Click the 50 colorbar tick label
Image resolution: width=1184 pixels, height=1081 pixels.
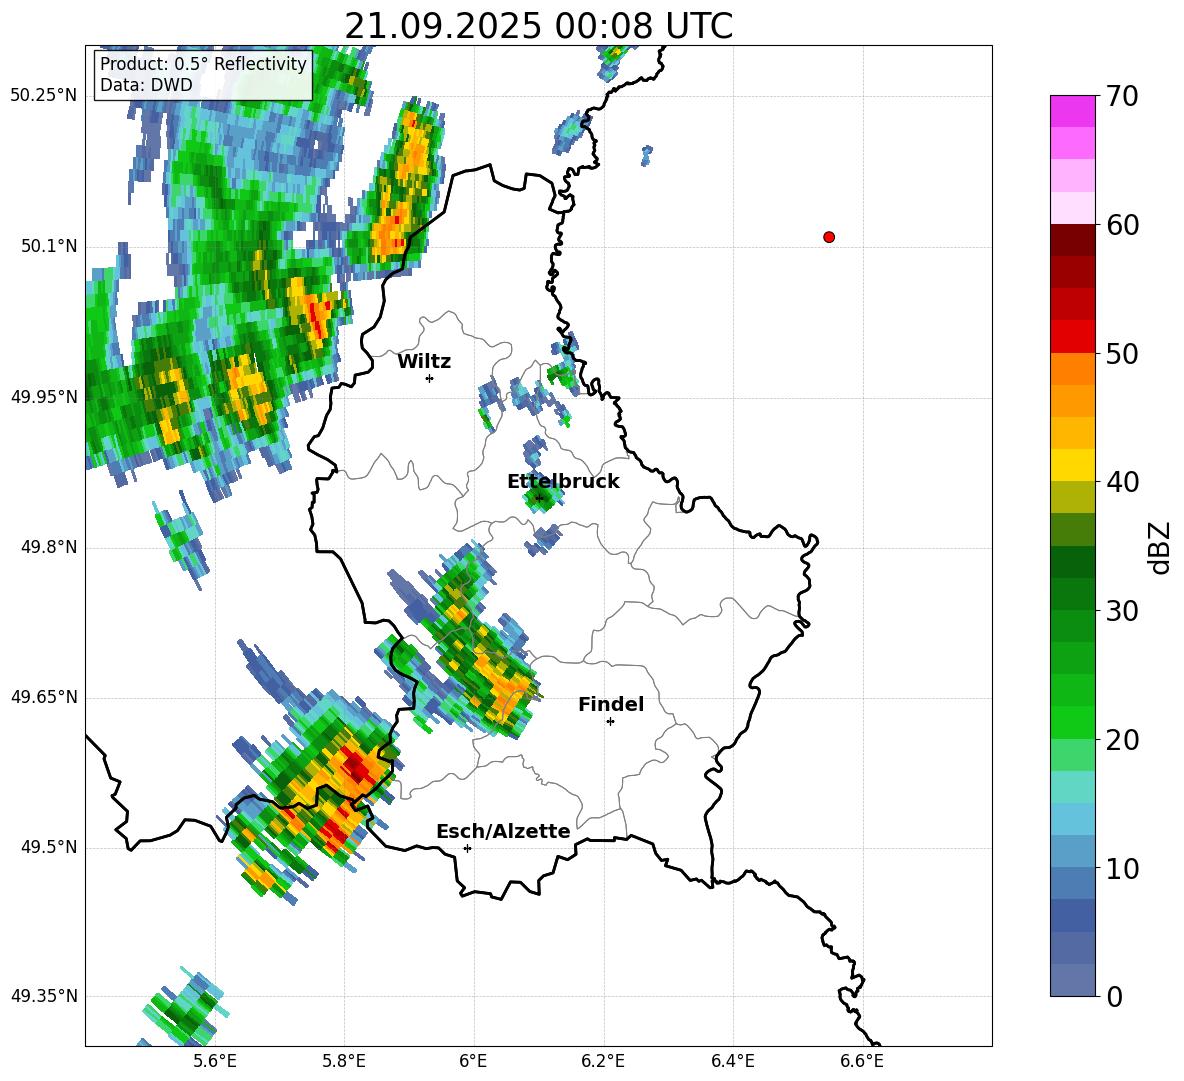(x=1122, y=354)
